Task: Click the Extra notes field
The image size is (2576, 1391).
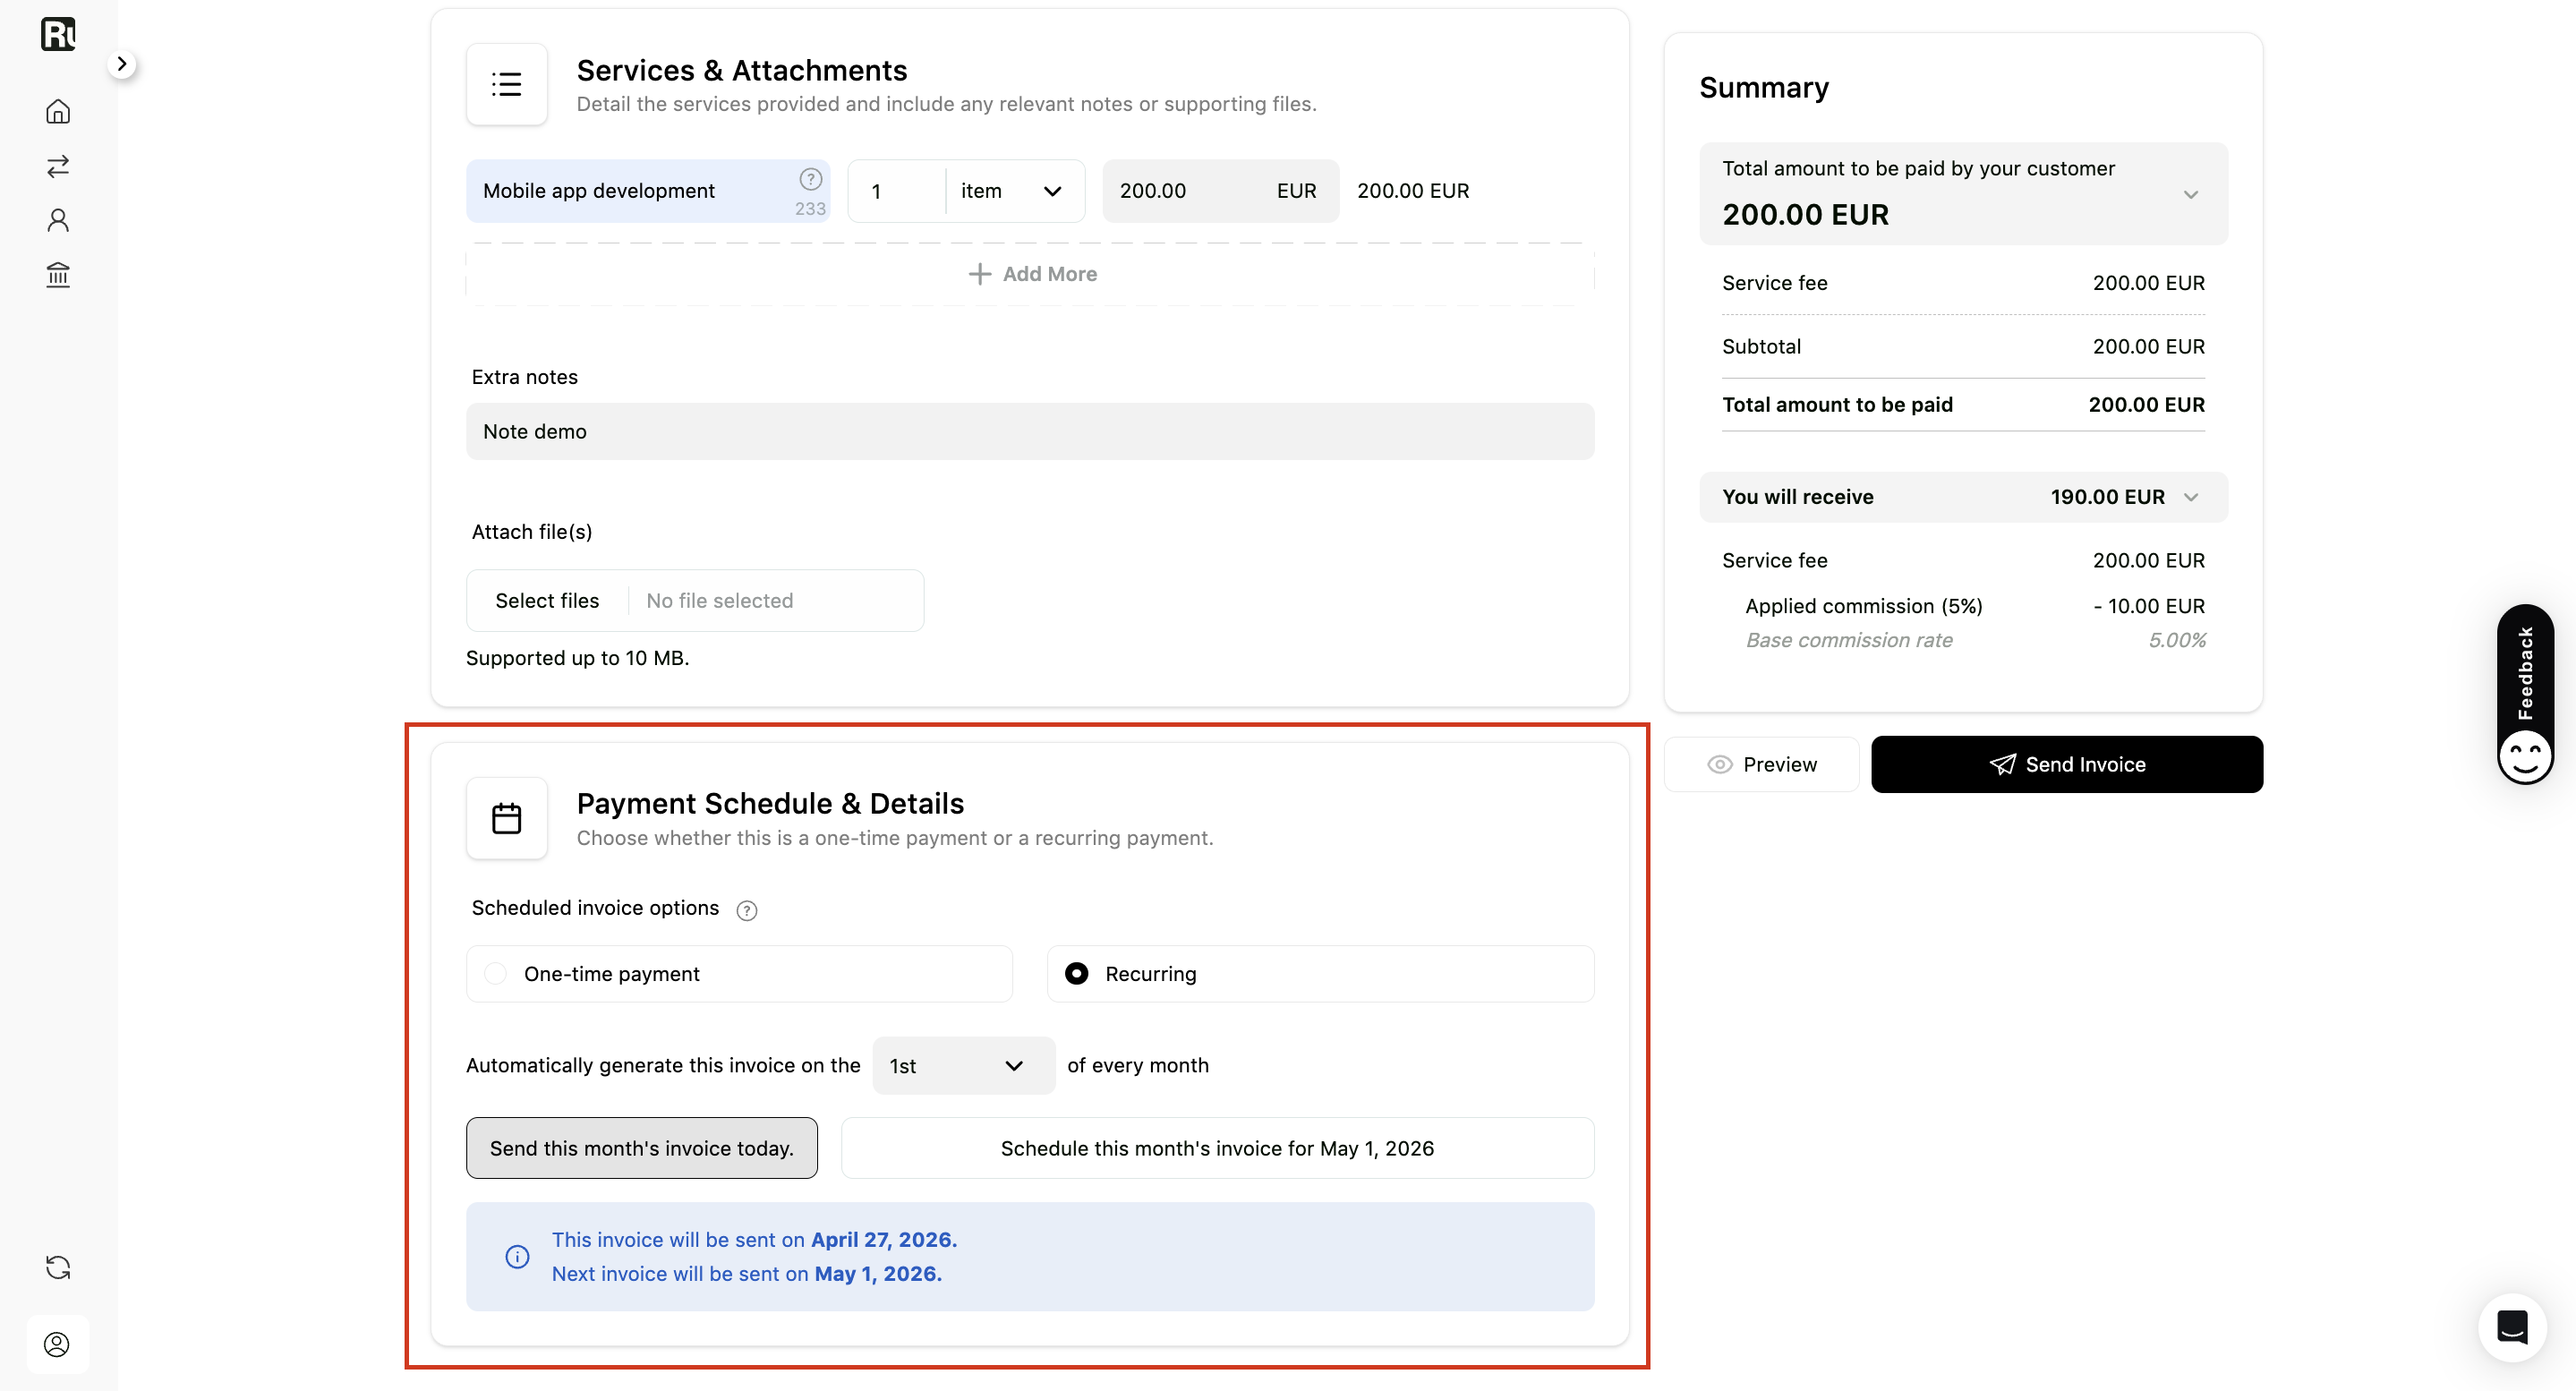Action: pyautogui.click(x=1030, y=432)
